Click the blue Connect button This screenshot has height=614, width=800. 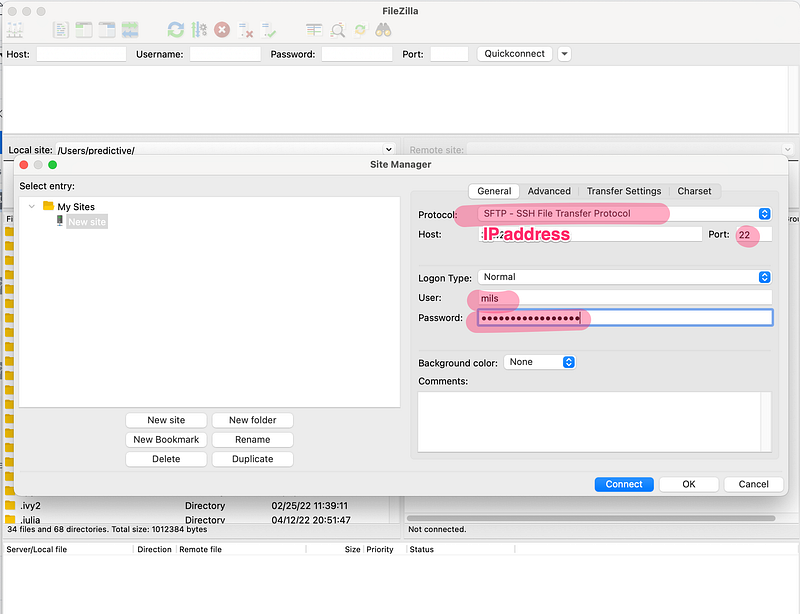click(x=624, y=484)
